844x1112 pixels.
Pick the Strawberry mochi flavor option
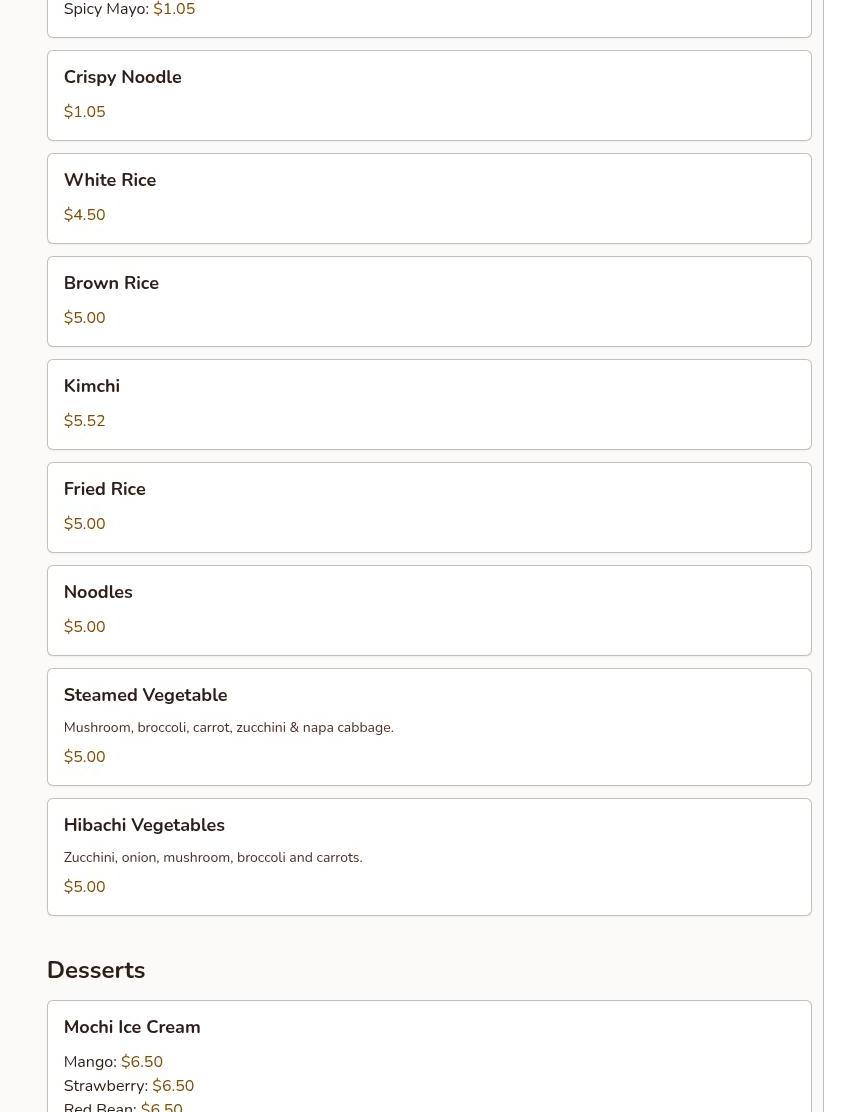(x=128, y=1086)
